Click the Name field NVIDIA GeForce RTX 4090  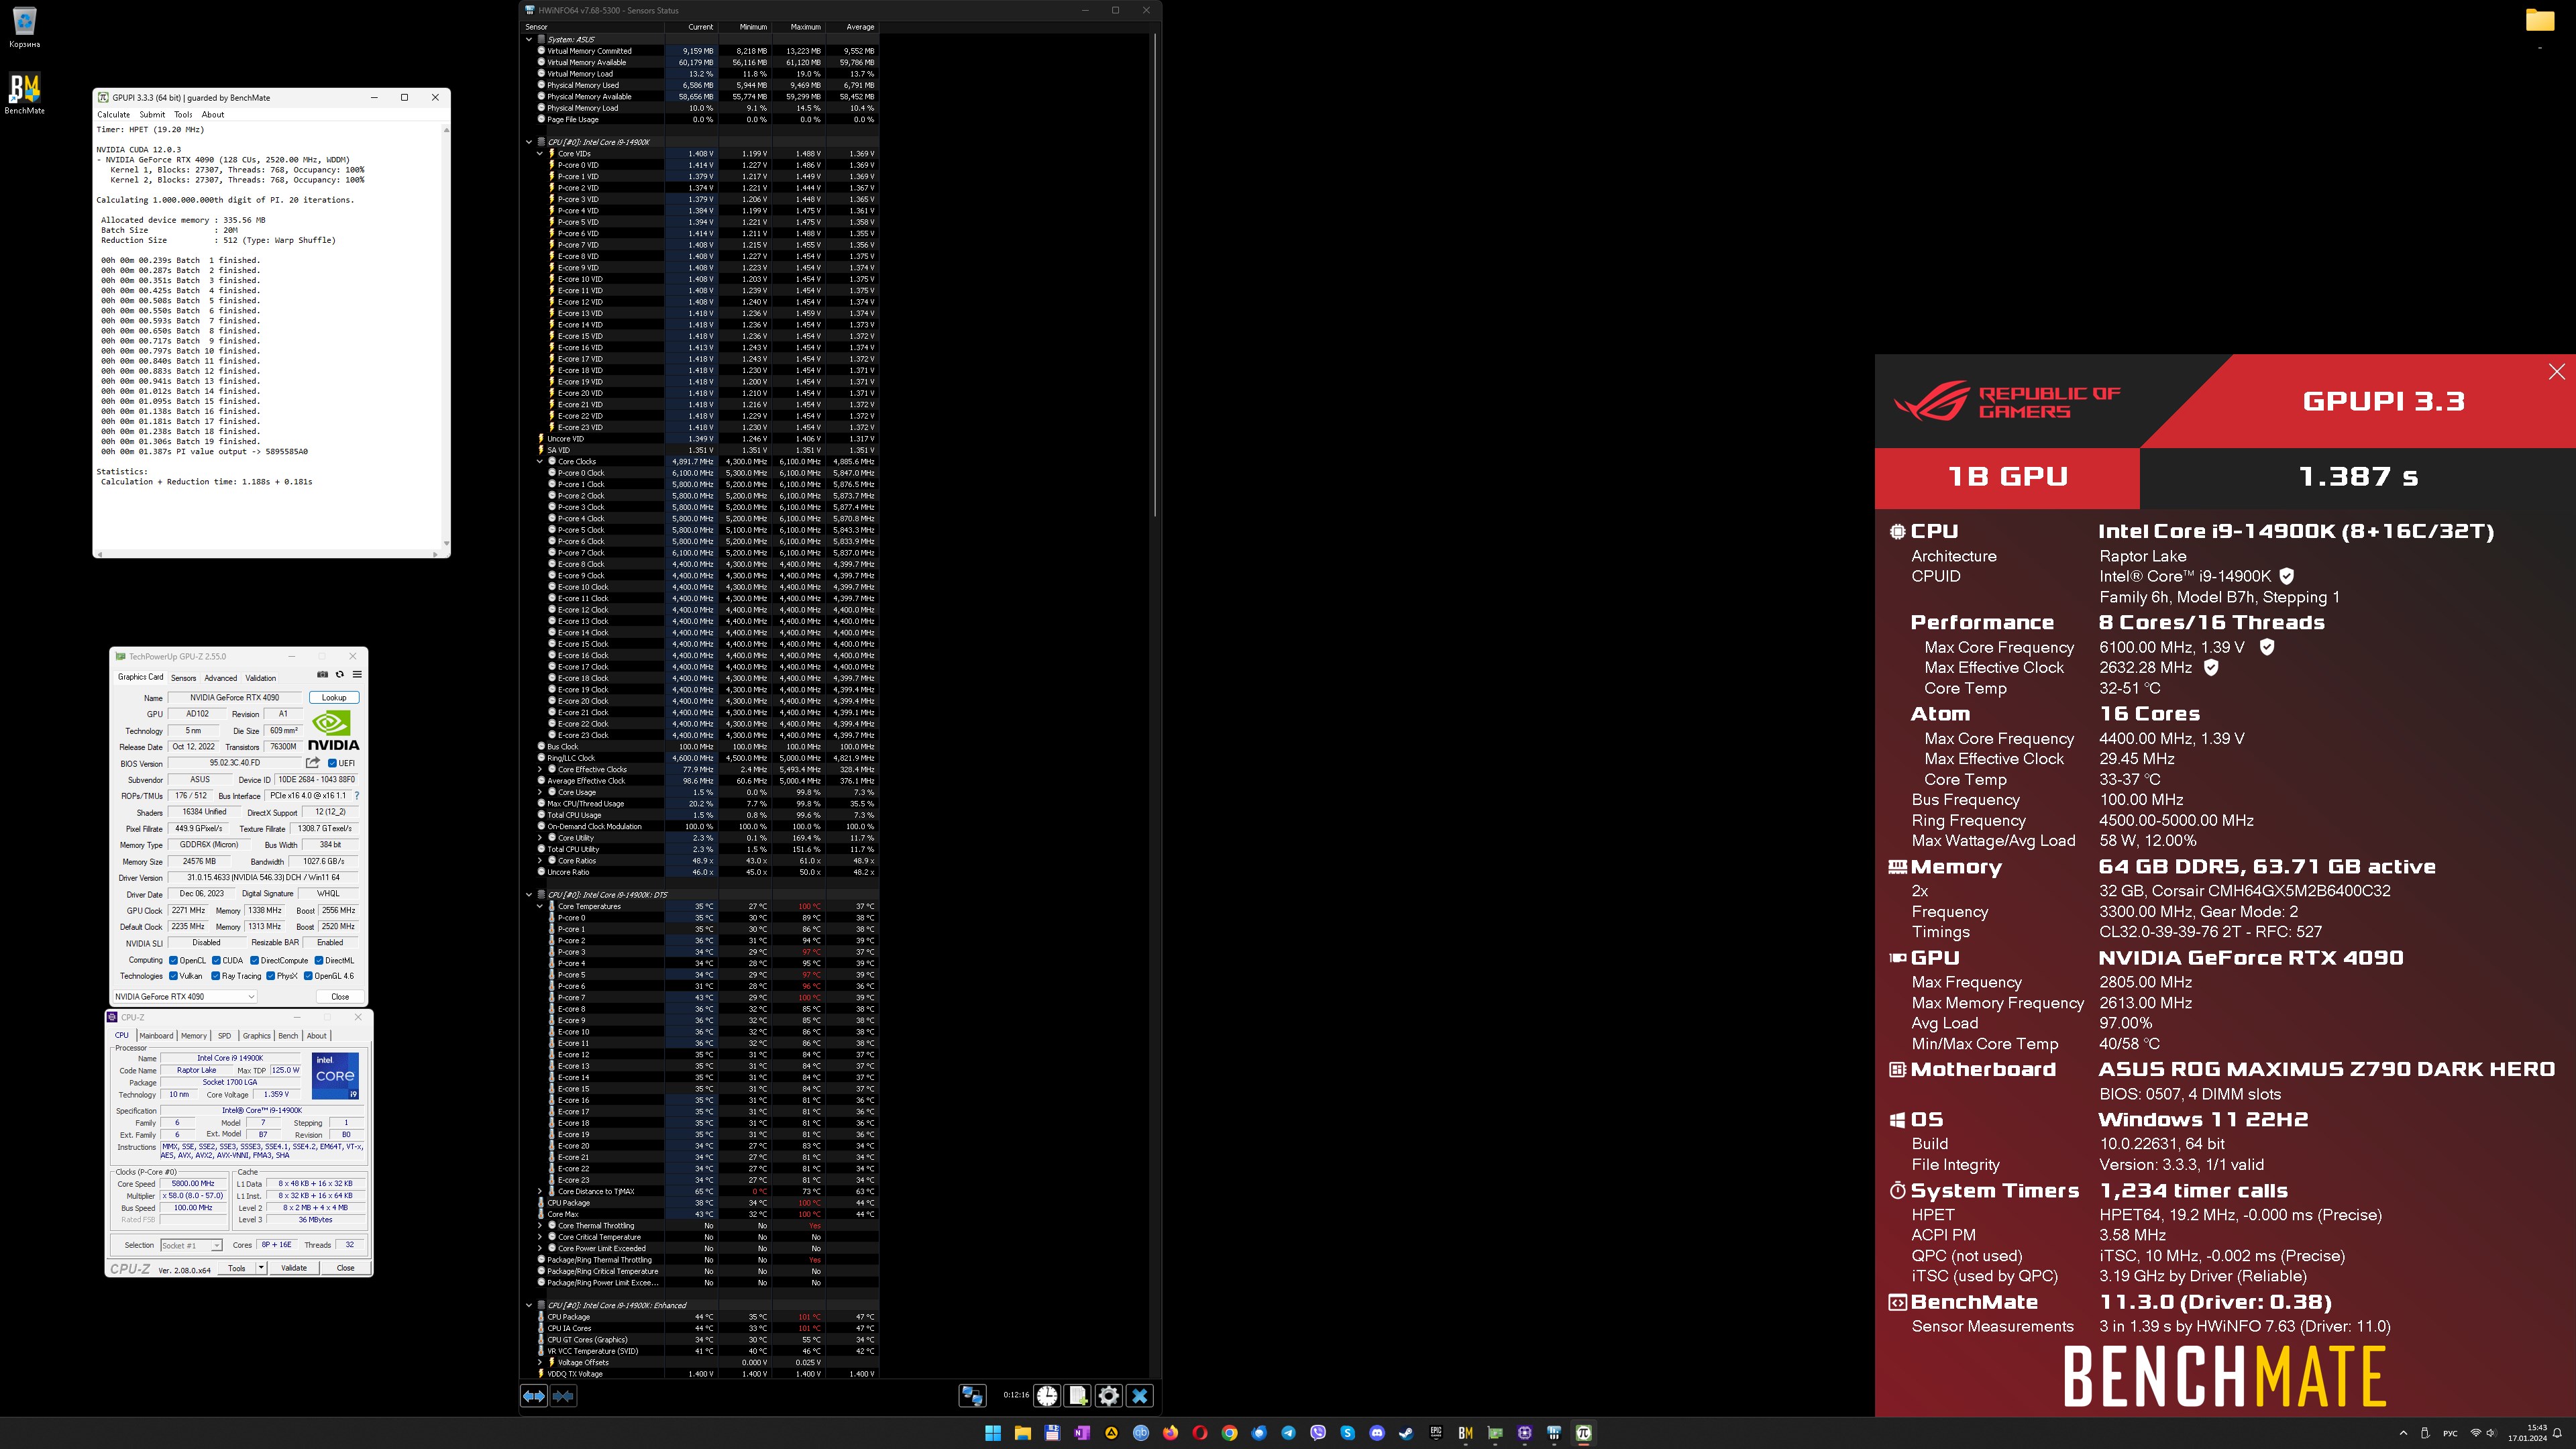click(x=235, y=697)
